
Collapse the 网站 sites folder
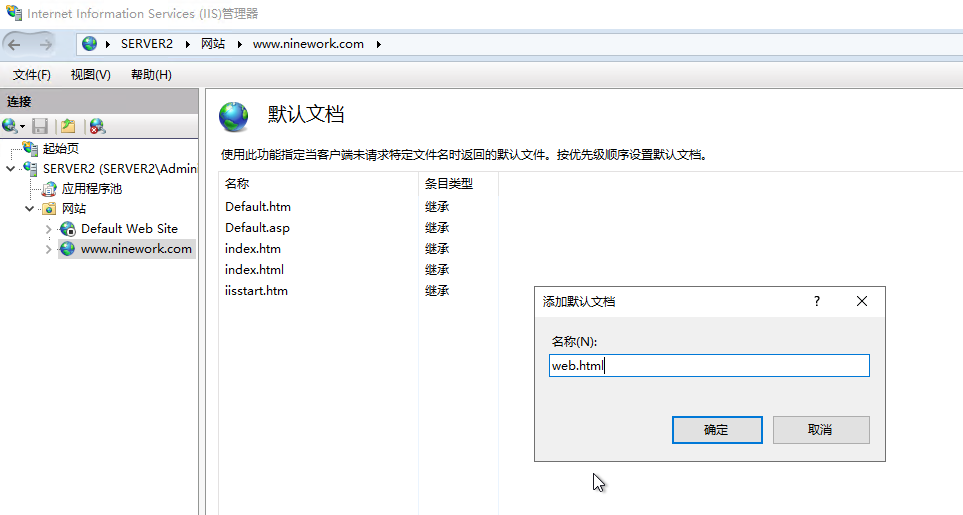point(30,208)
